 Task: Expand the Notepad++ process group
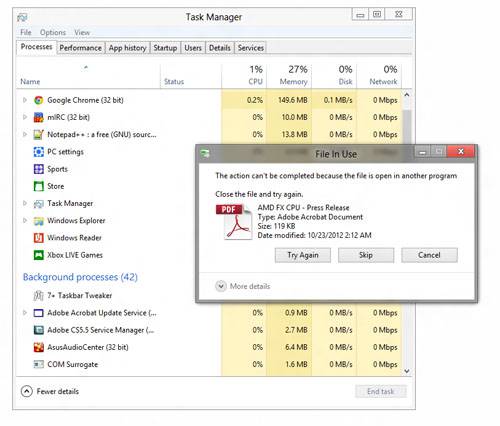click(25, 135)
